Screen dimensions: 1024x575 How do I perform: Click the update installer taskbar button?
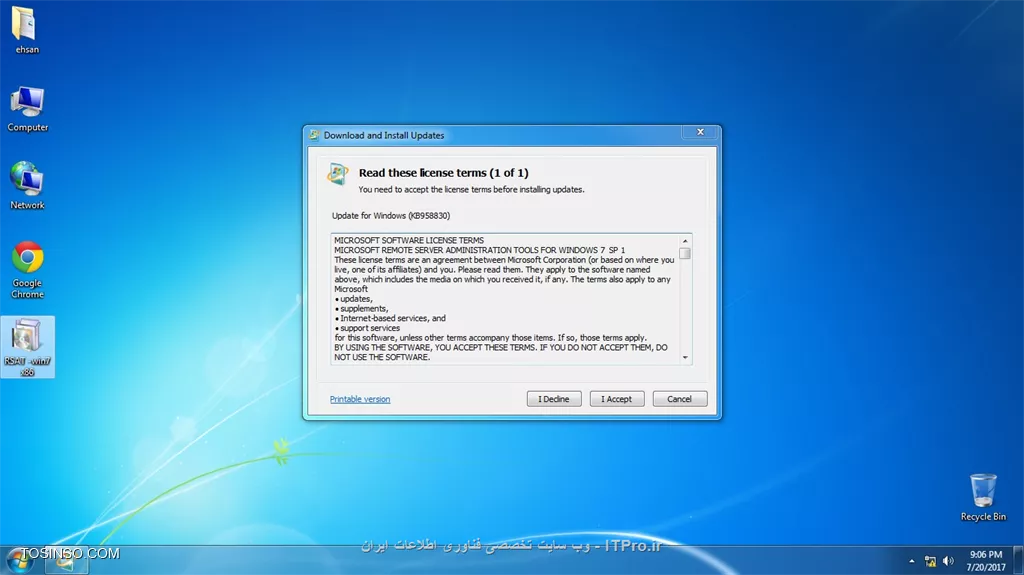(x=66, y=561)
